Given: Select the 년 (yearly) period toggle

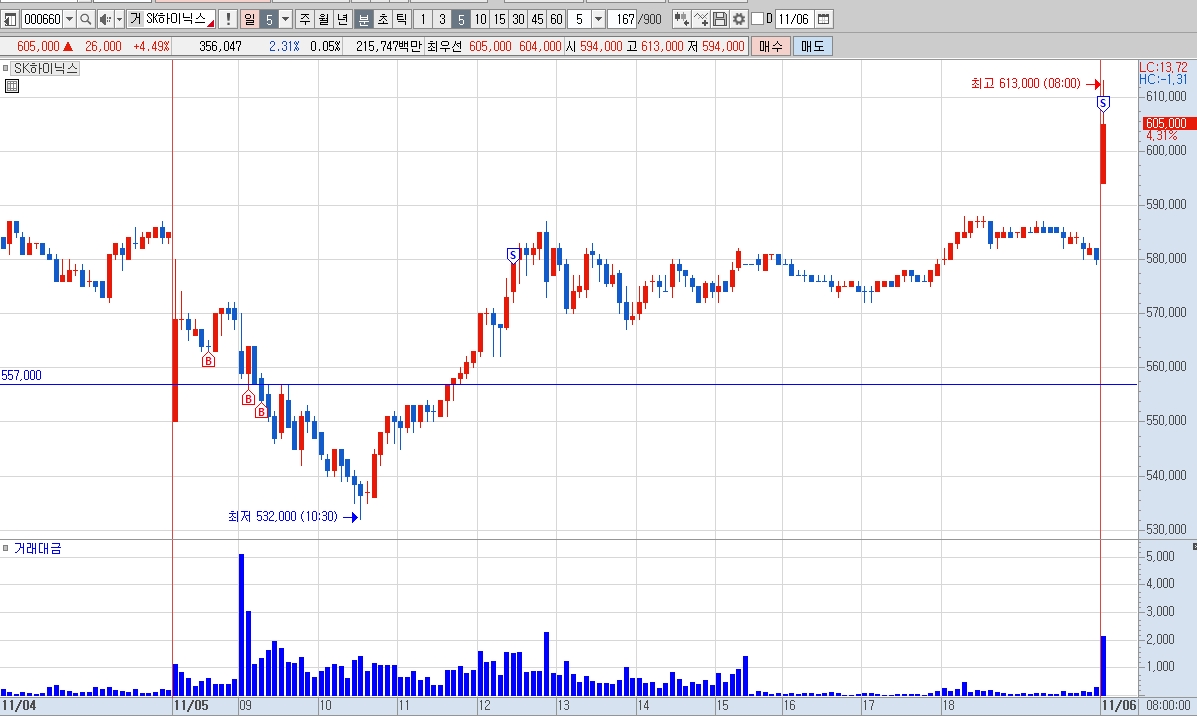Looking at the screenshot, I should pos(342,19).
